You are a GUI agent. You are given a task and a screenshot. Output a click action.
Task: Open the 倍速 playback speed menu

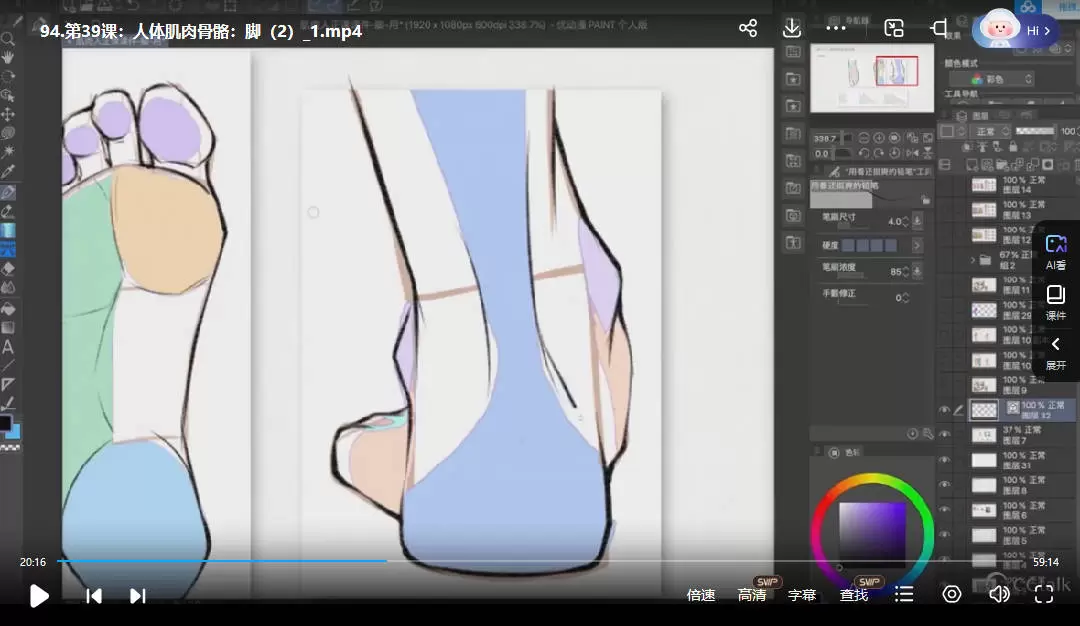tap(701, 595)
